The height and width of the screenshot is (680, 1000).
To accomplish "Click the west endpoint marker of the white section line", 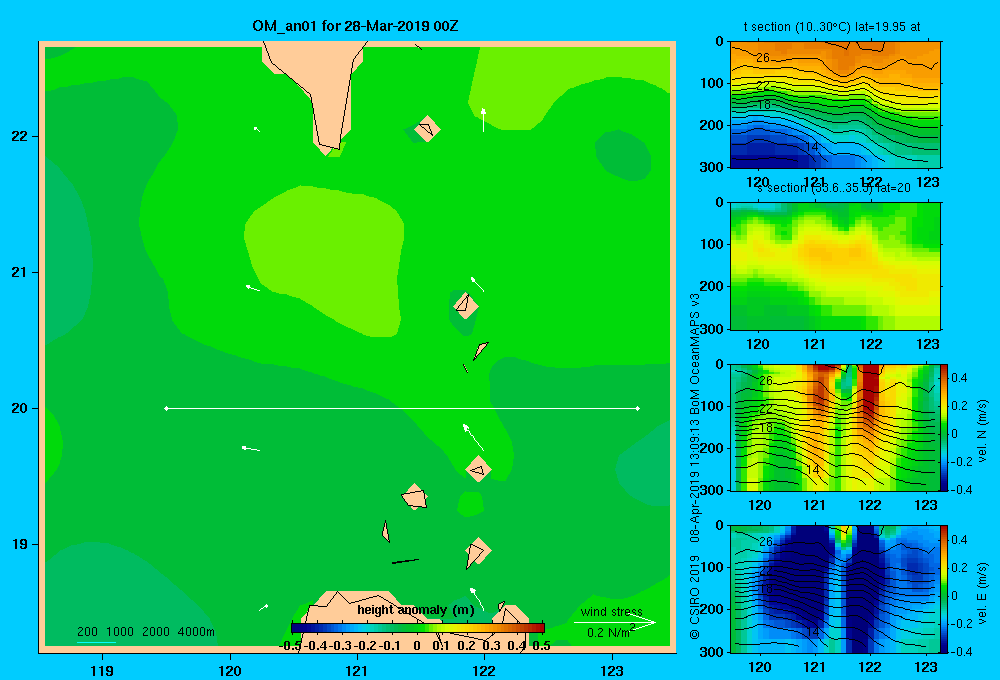I will 166,408.
